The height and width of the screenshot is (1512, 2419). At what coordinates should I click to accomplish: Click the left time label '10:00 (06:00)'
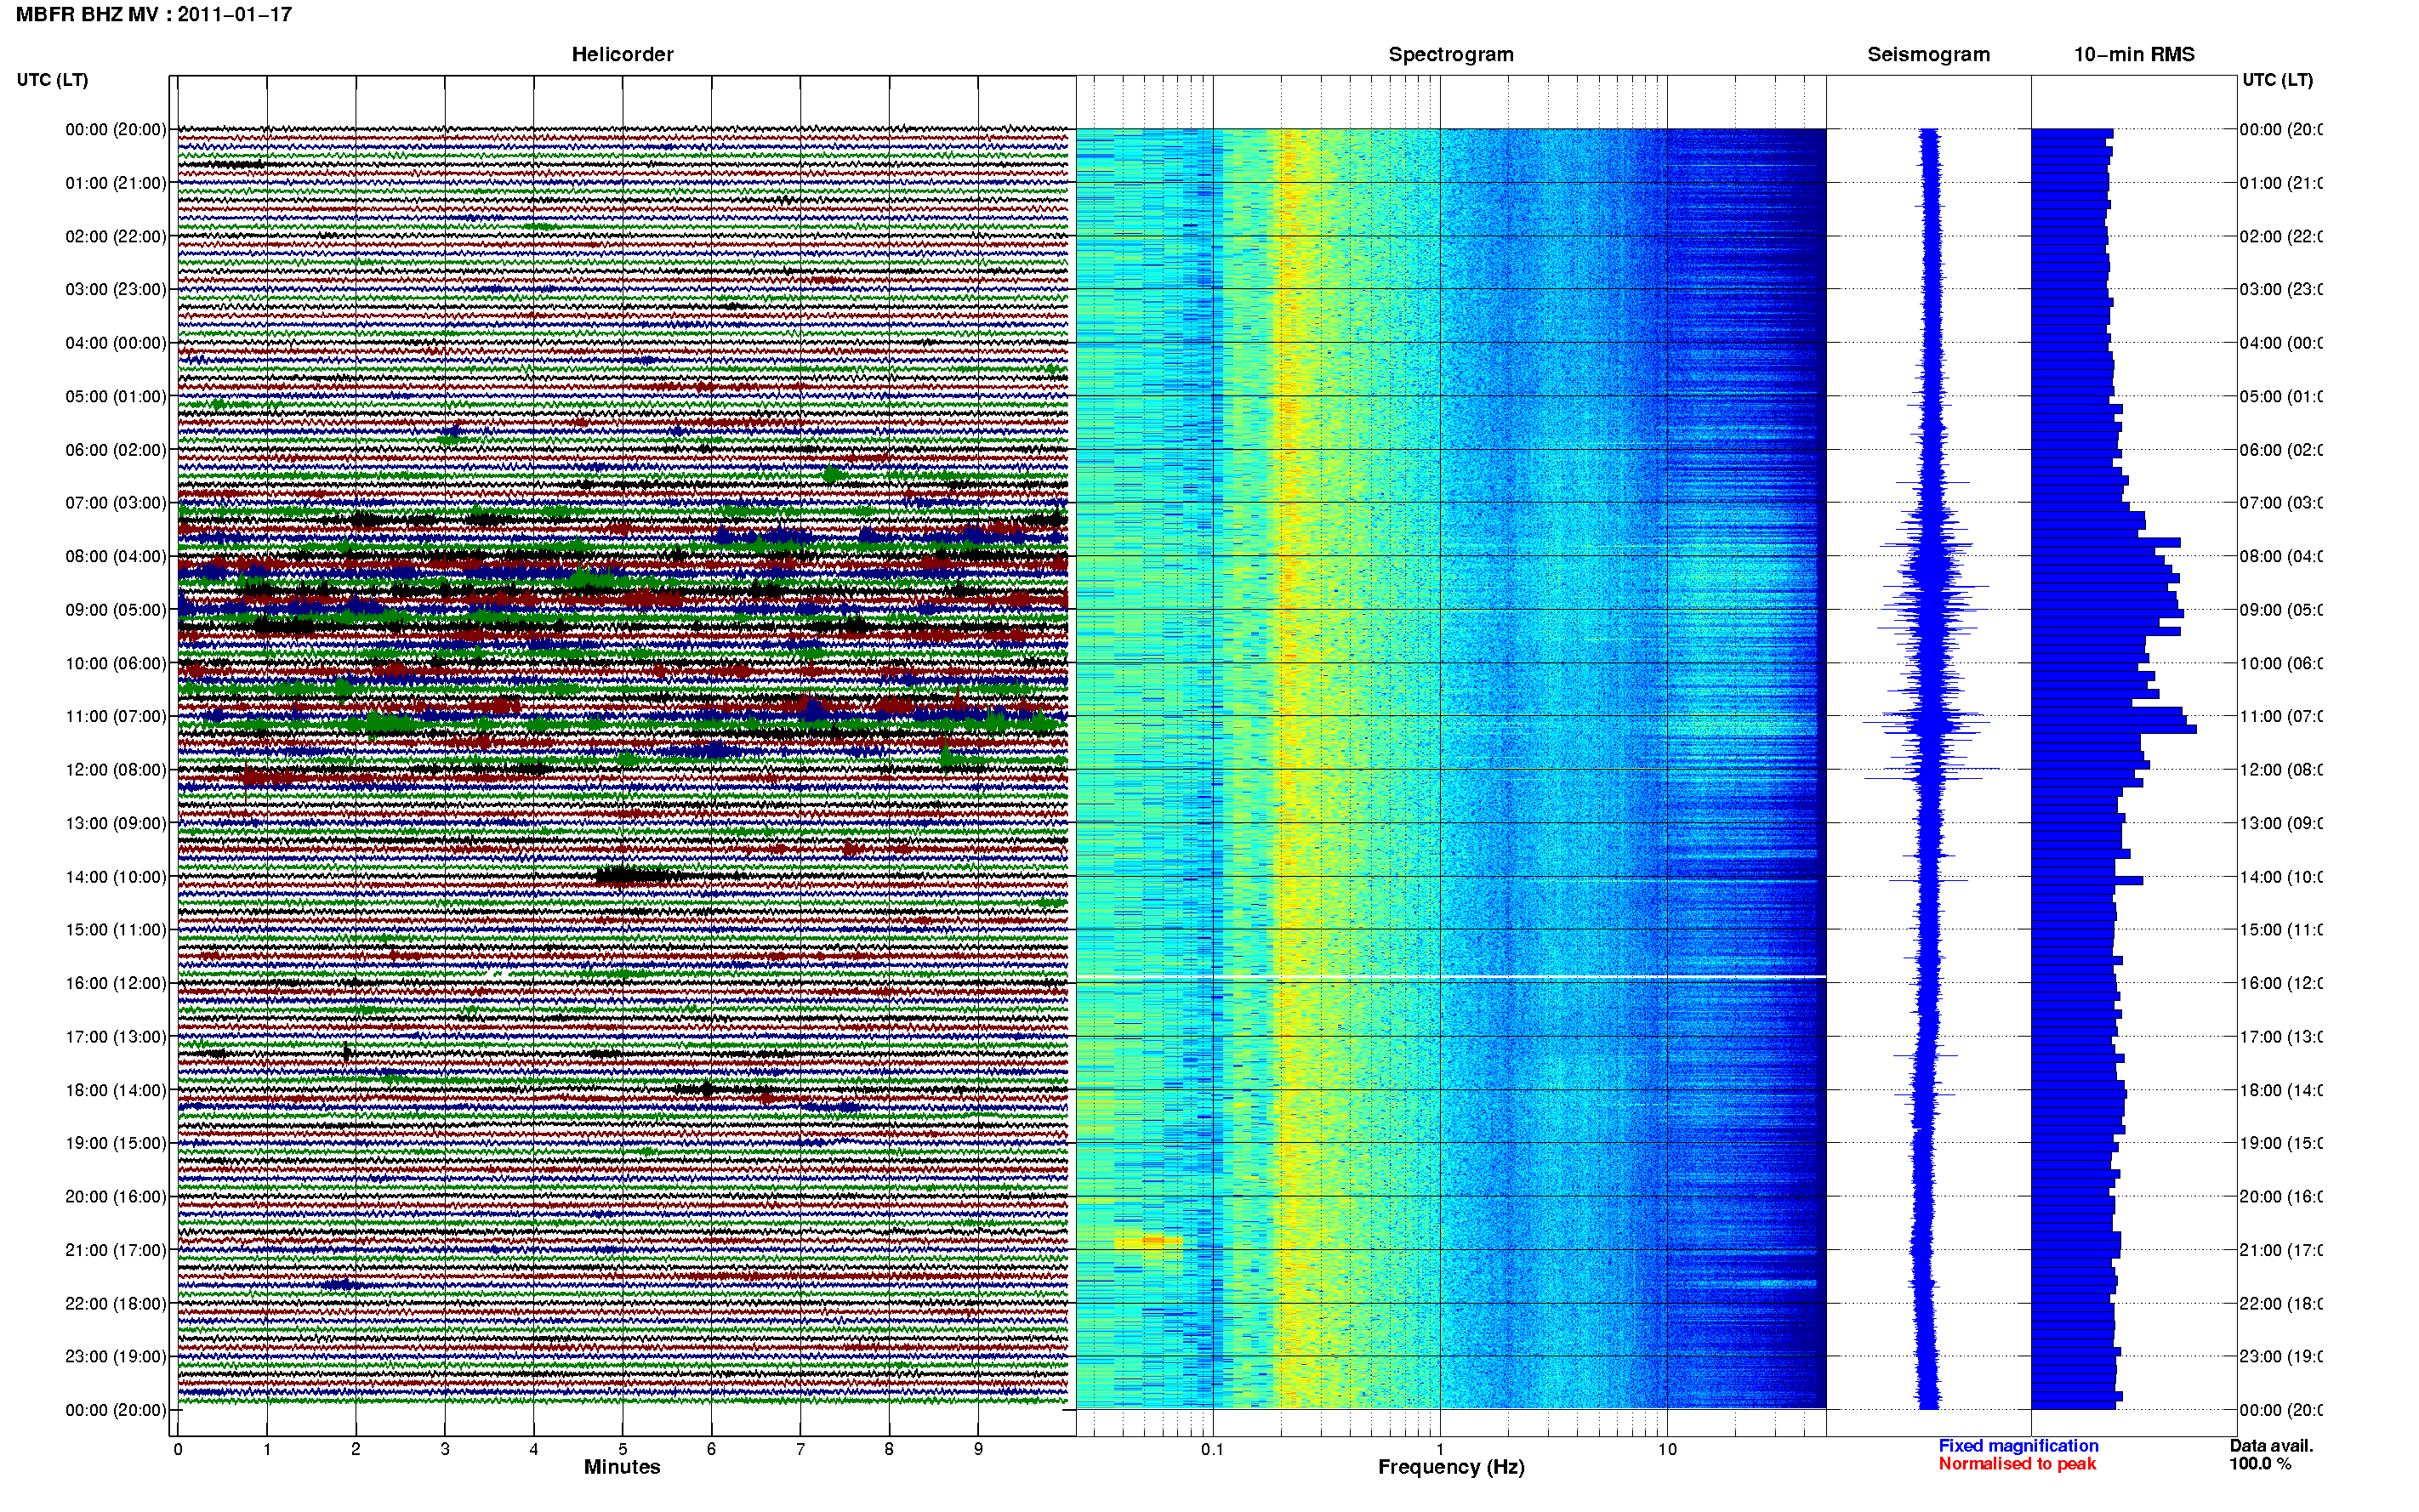(116, 663)
